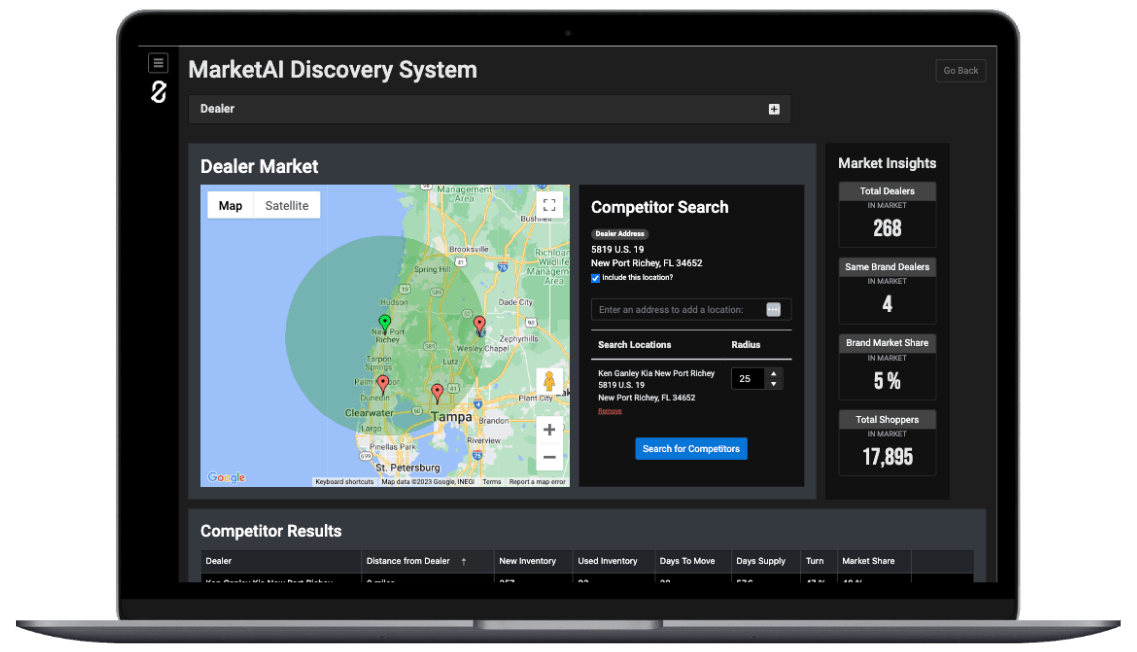
Task: Click the address input field to add location
Action: point(675,310)
